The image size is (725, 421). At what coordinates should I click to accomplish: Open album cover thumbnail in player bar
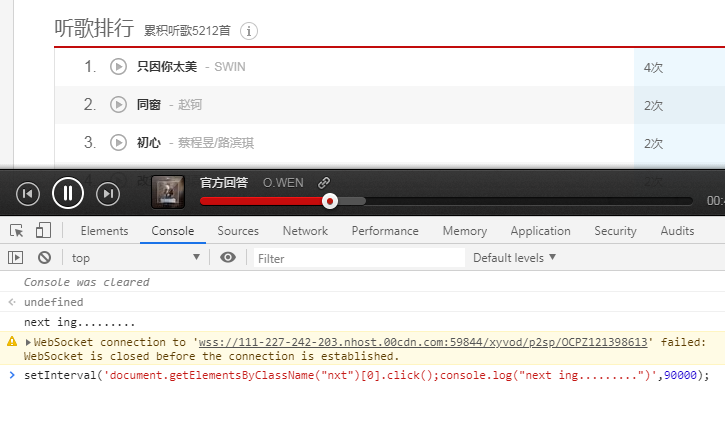tap(168, 192)
